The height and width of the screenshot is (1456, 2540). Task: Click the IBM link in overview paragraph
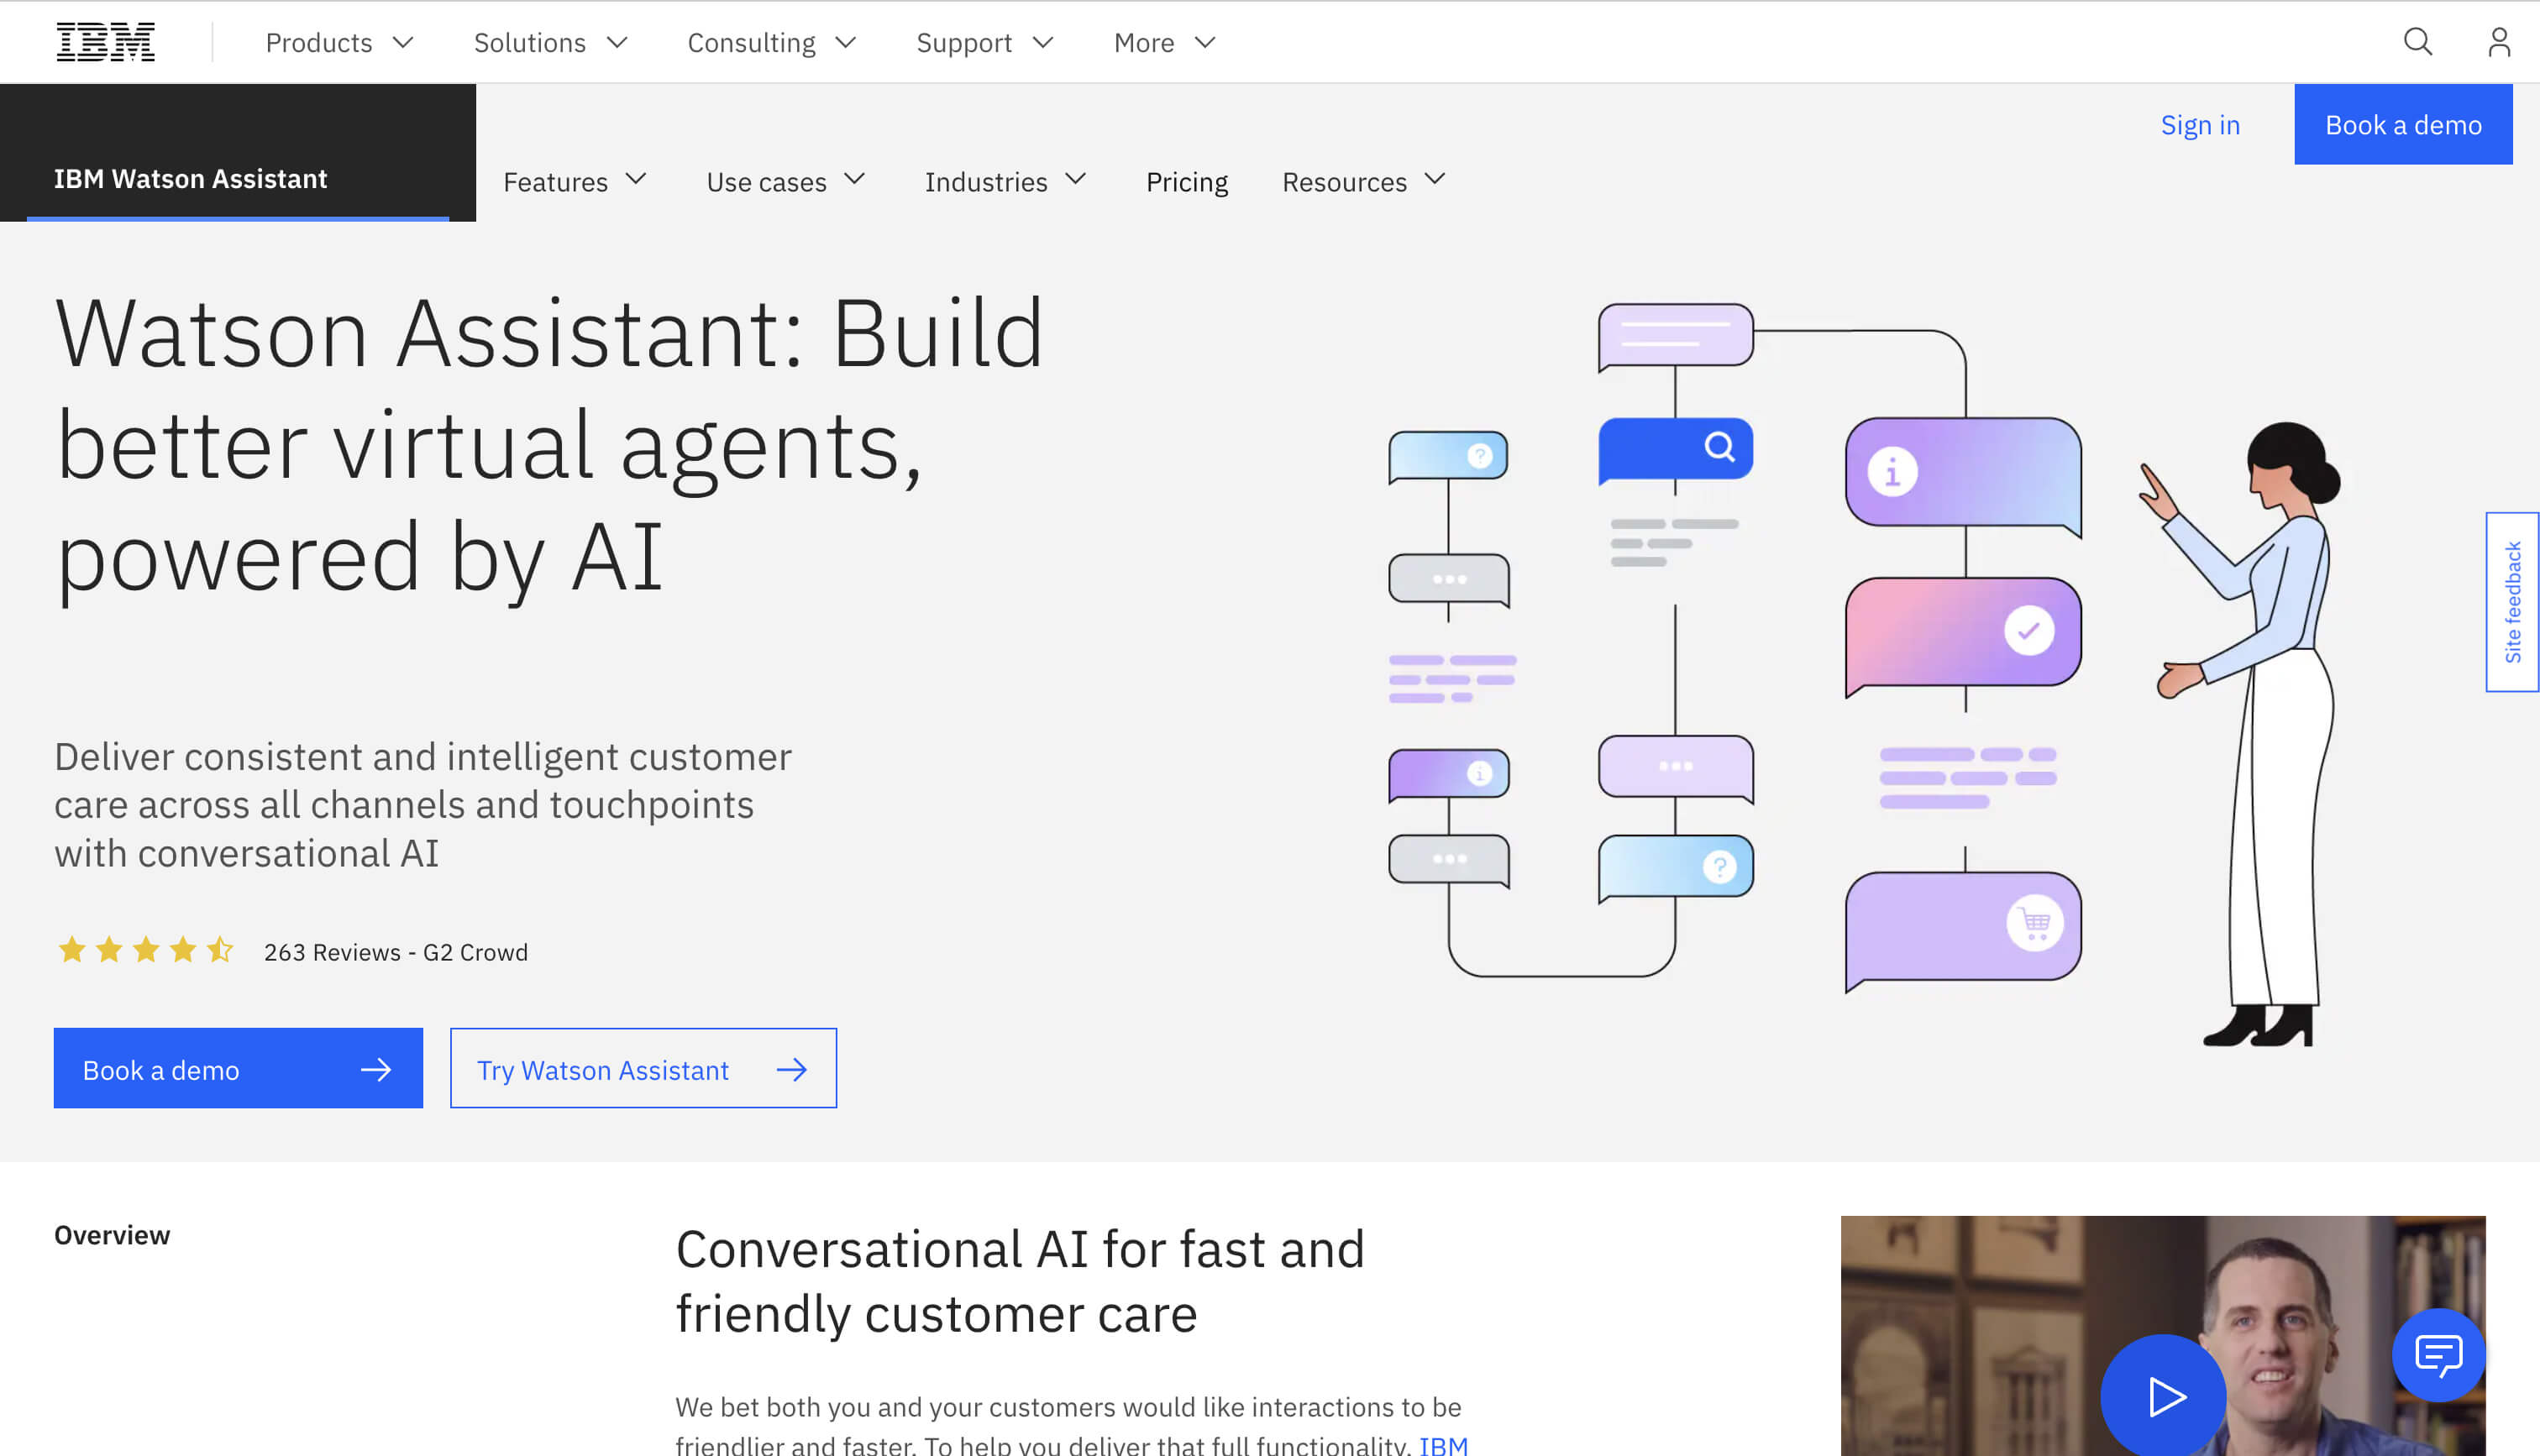click(1444, 1445)
